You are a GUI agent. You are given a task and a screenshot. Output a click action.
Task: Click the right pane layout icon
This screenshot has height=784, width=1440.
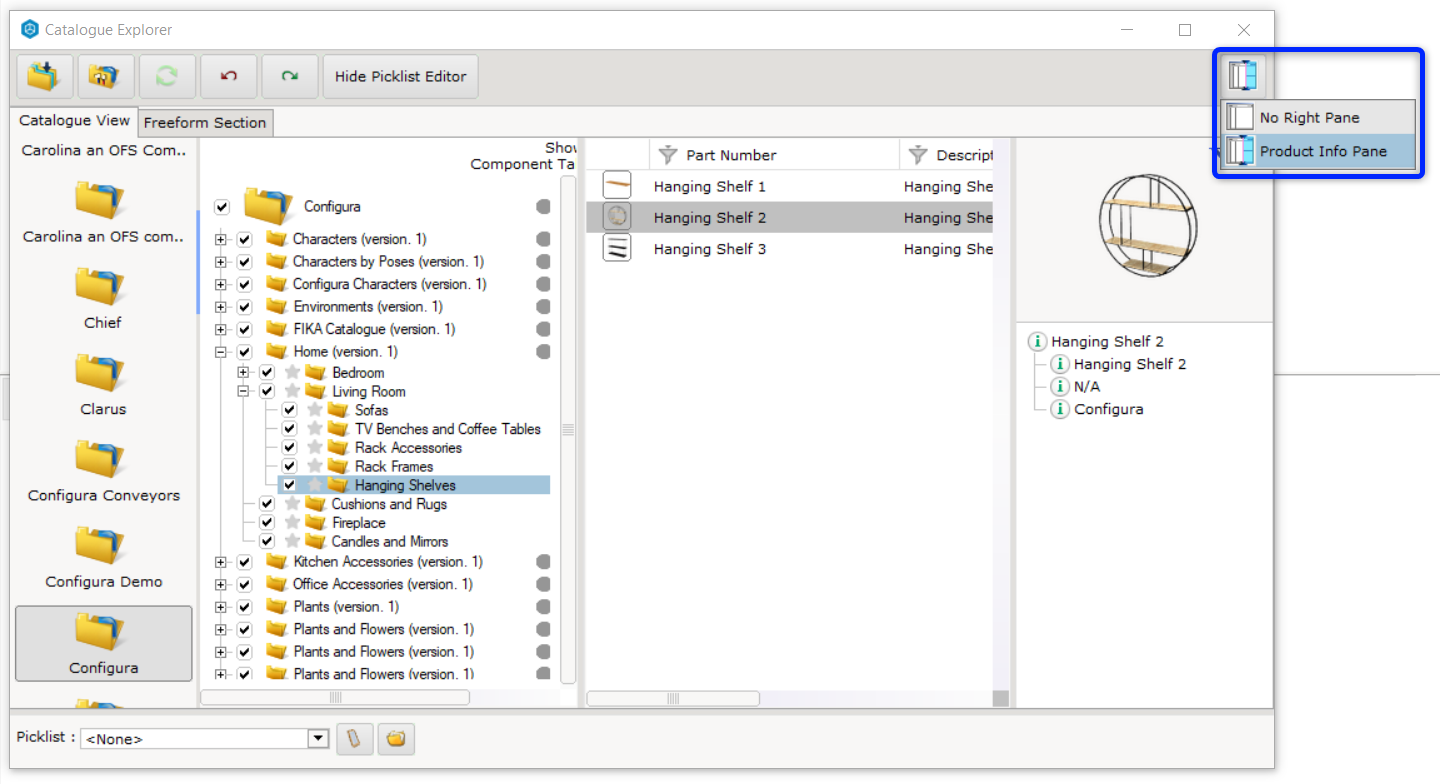[x=1243, y=76]
